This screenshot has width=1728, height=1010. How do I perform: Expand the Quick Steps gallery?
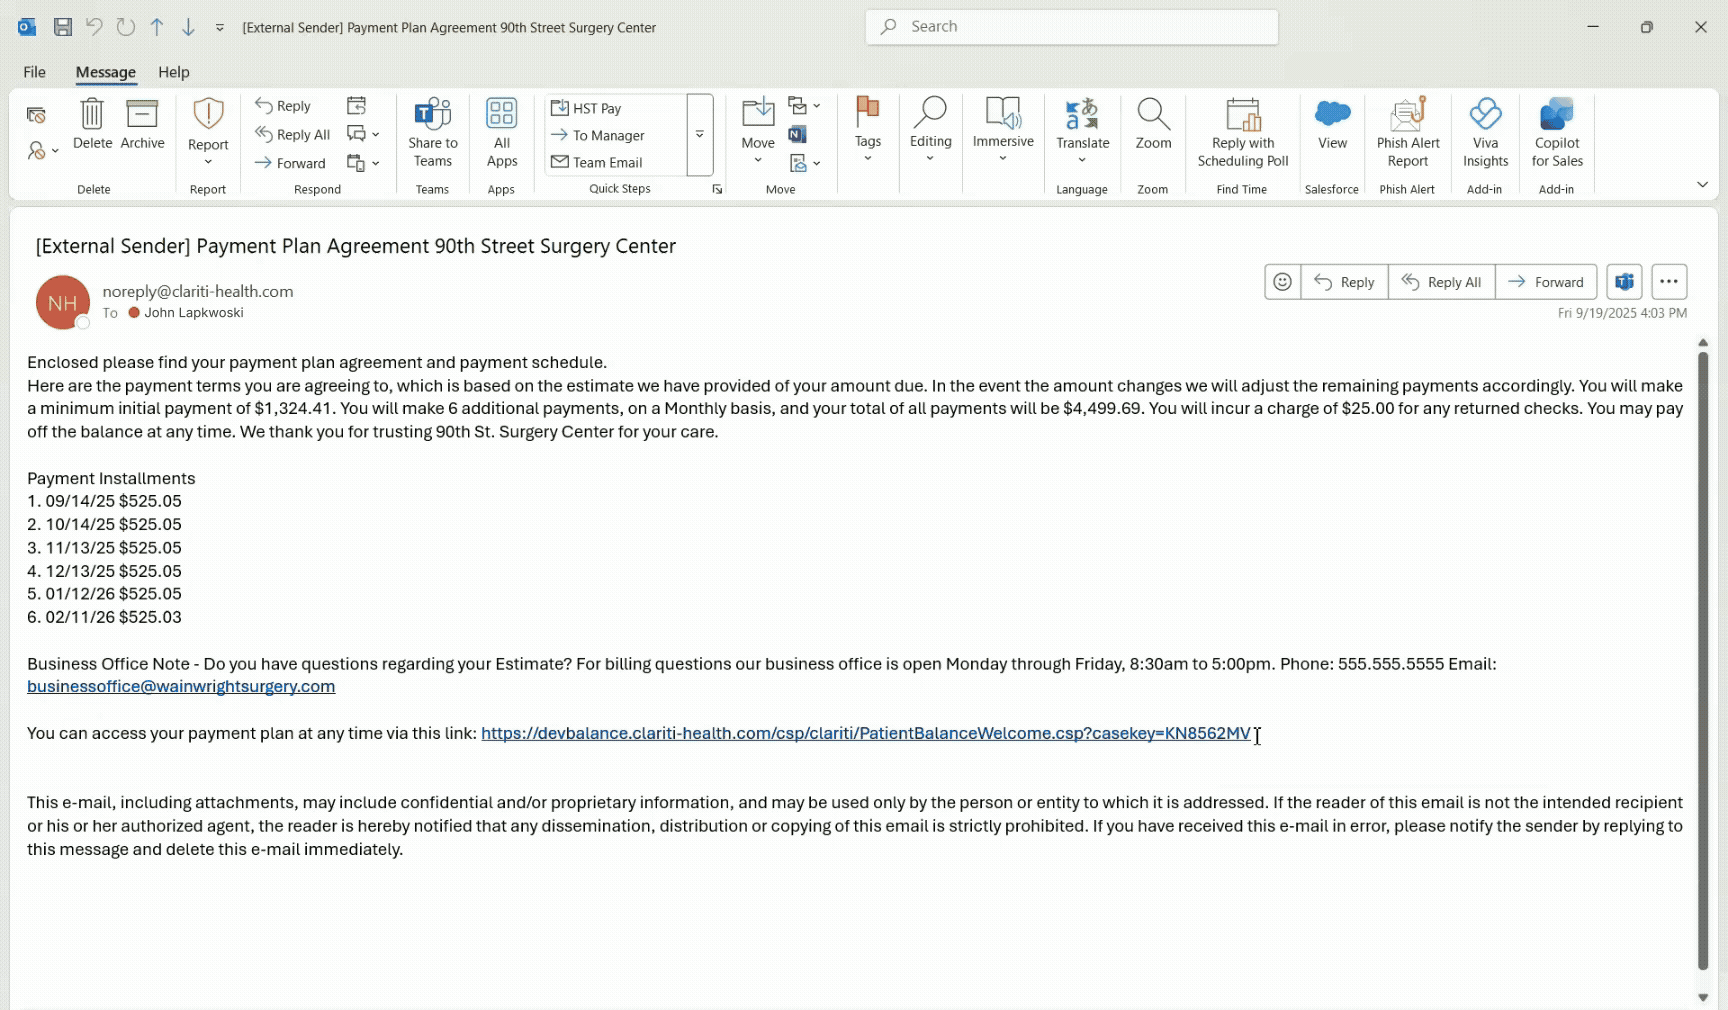click(x=700, y=134)
